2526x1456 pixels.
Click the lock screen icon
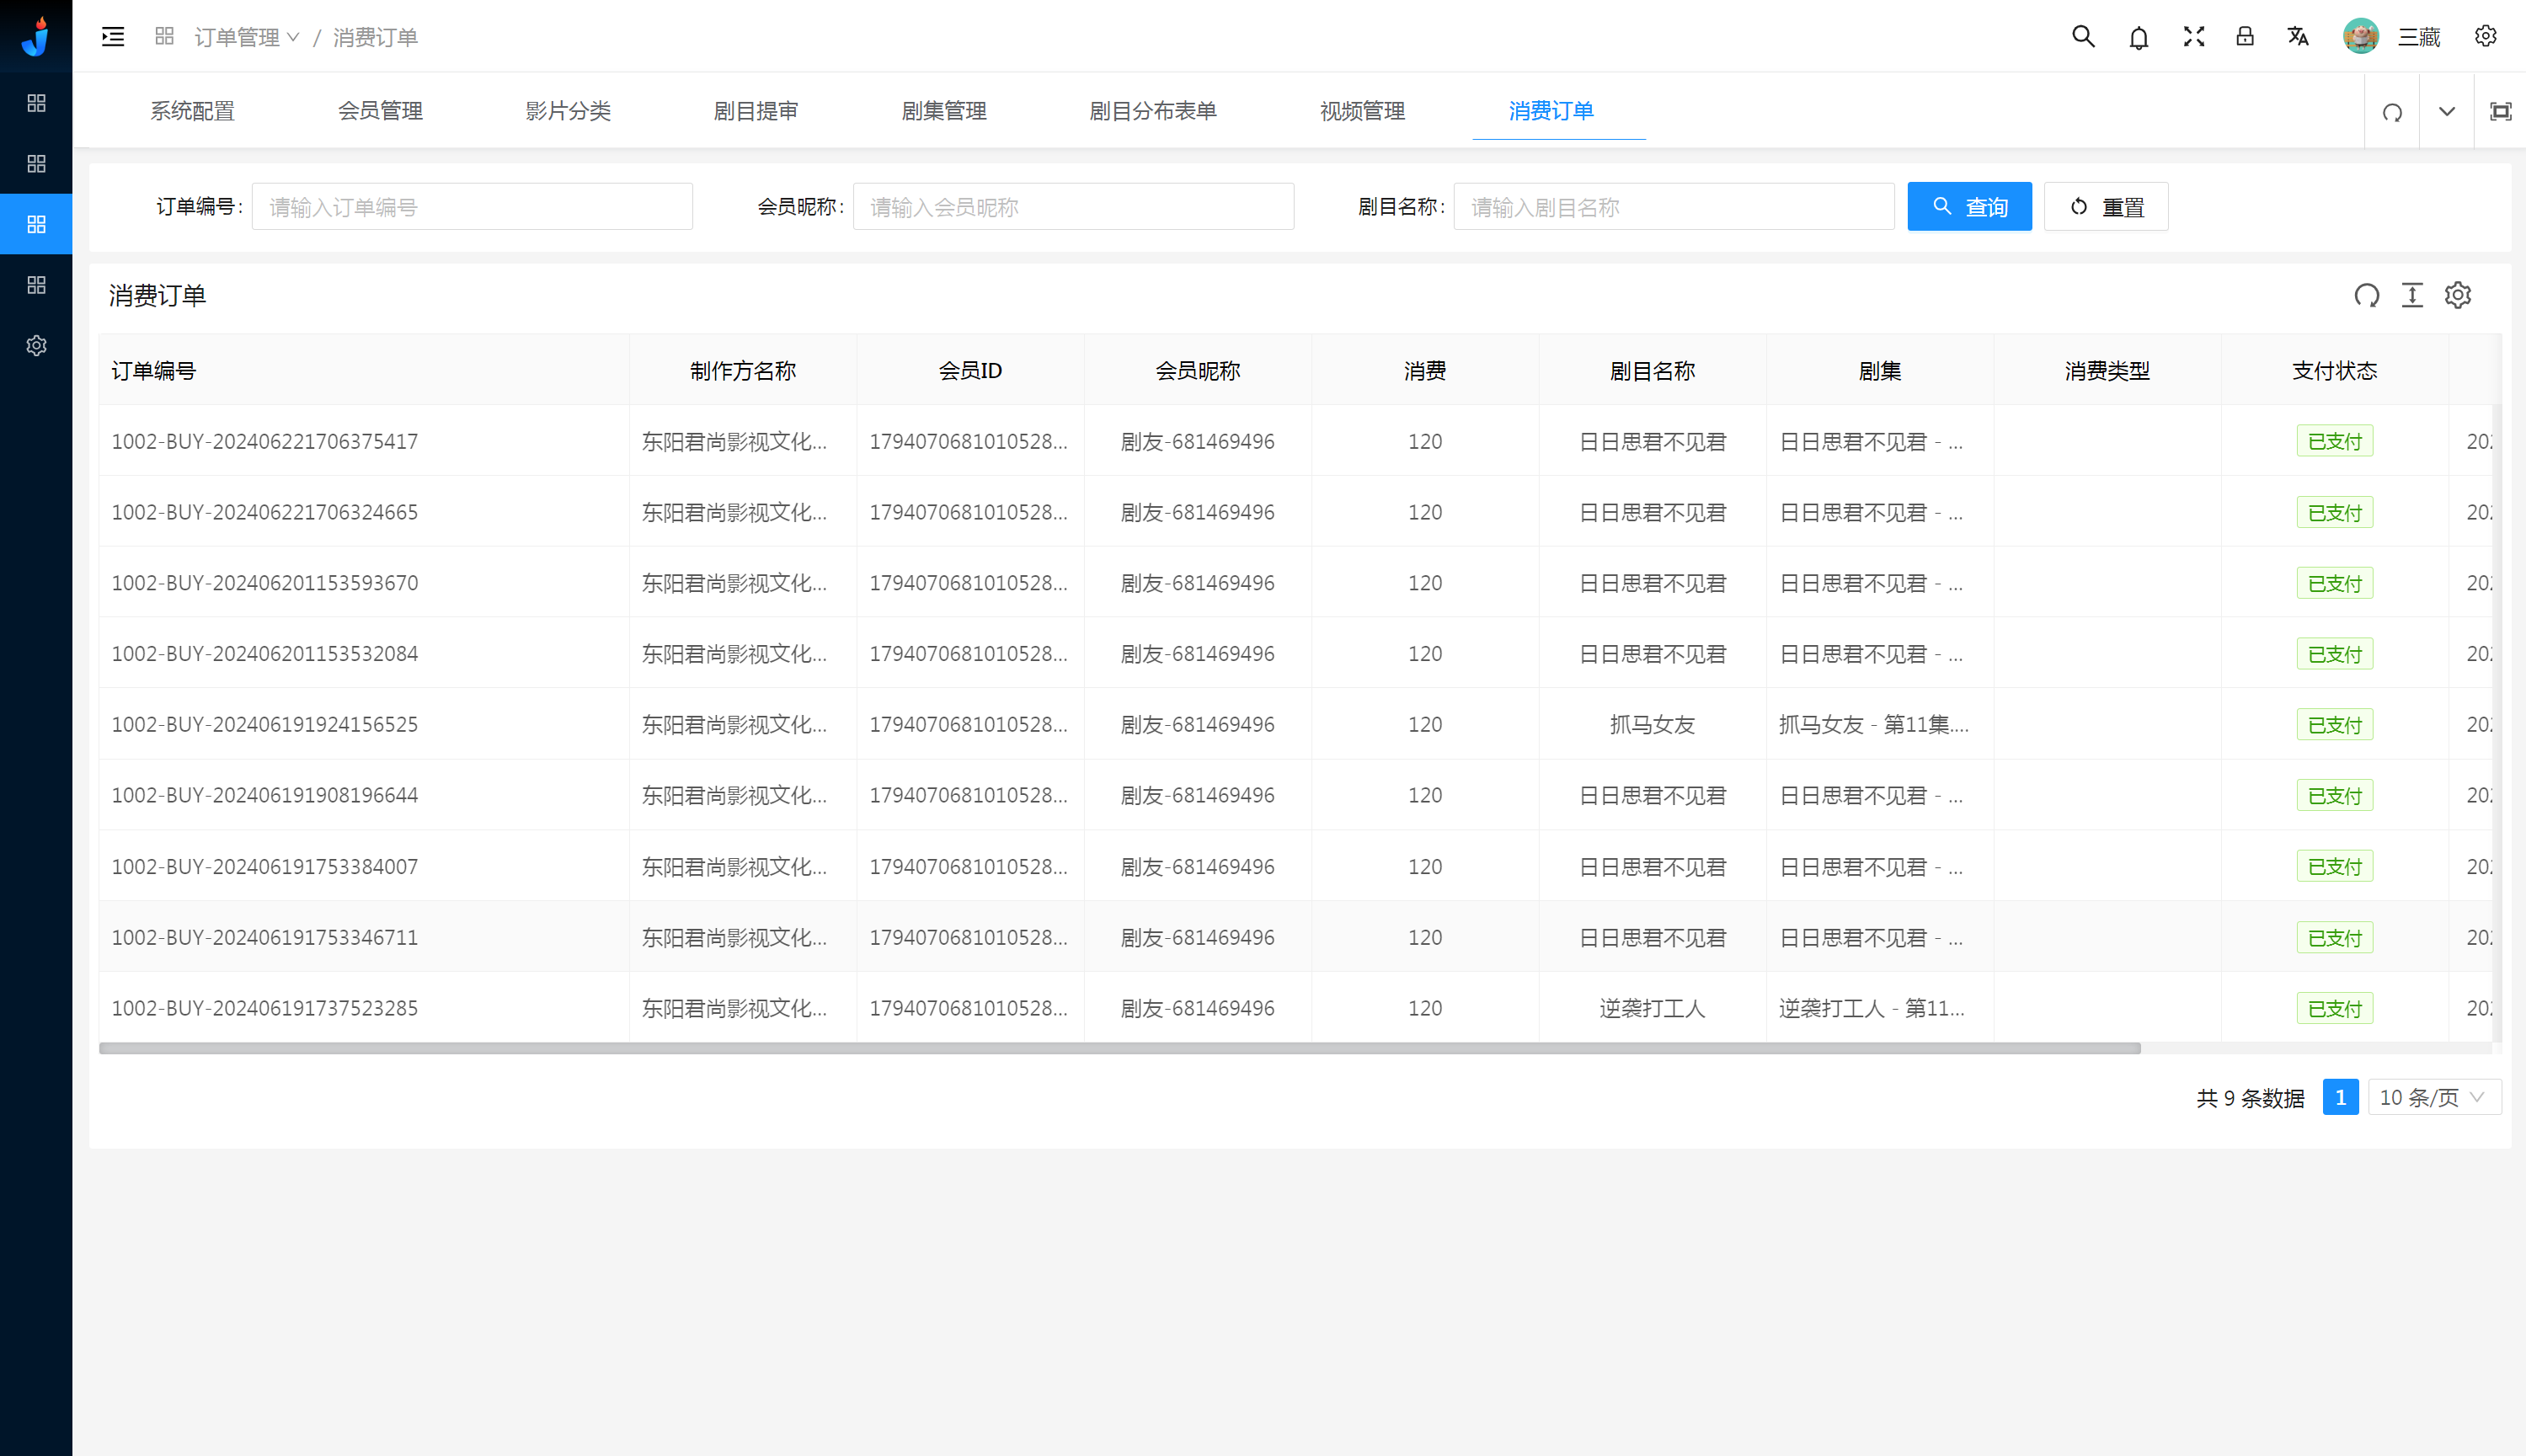pos(2245,37)
